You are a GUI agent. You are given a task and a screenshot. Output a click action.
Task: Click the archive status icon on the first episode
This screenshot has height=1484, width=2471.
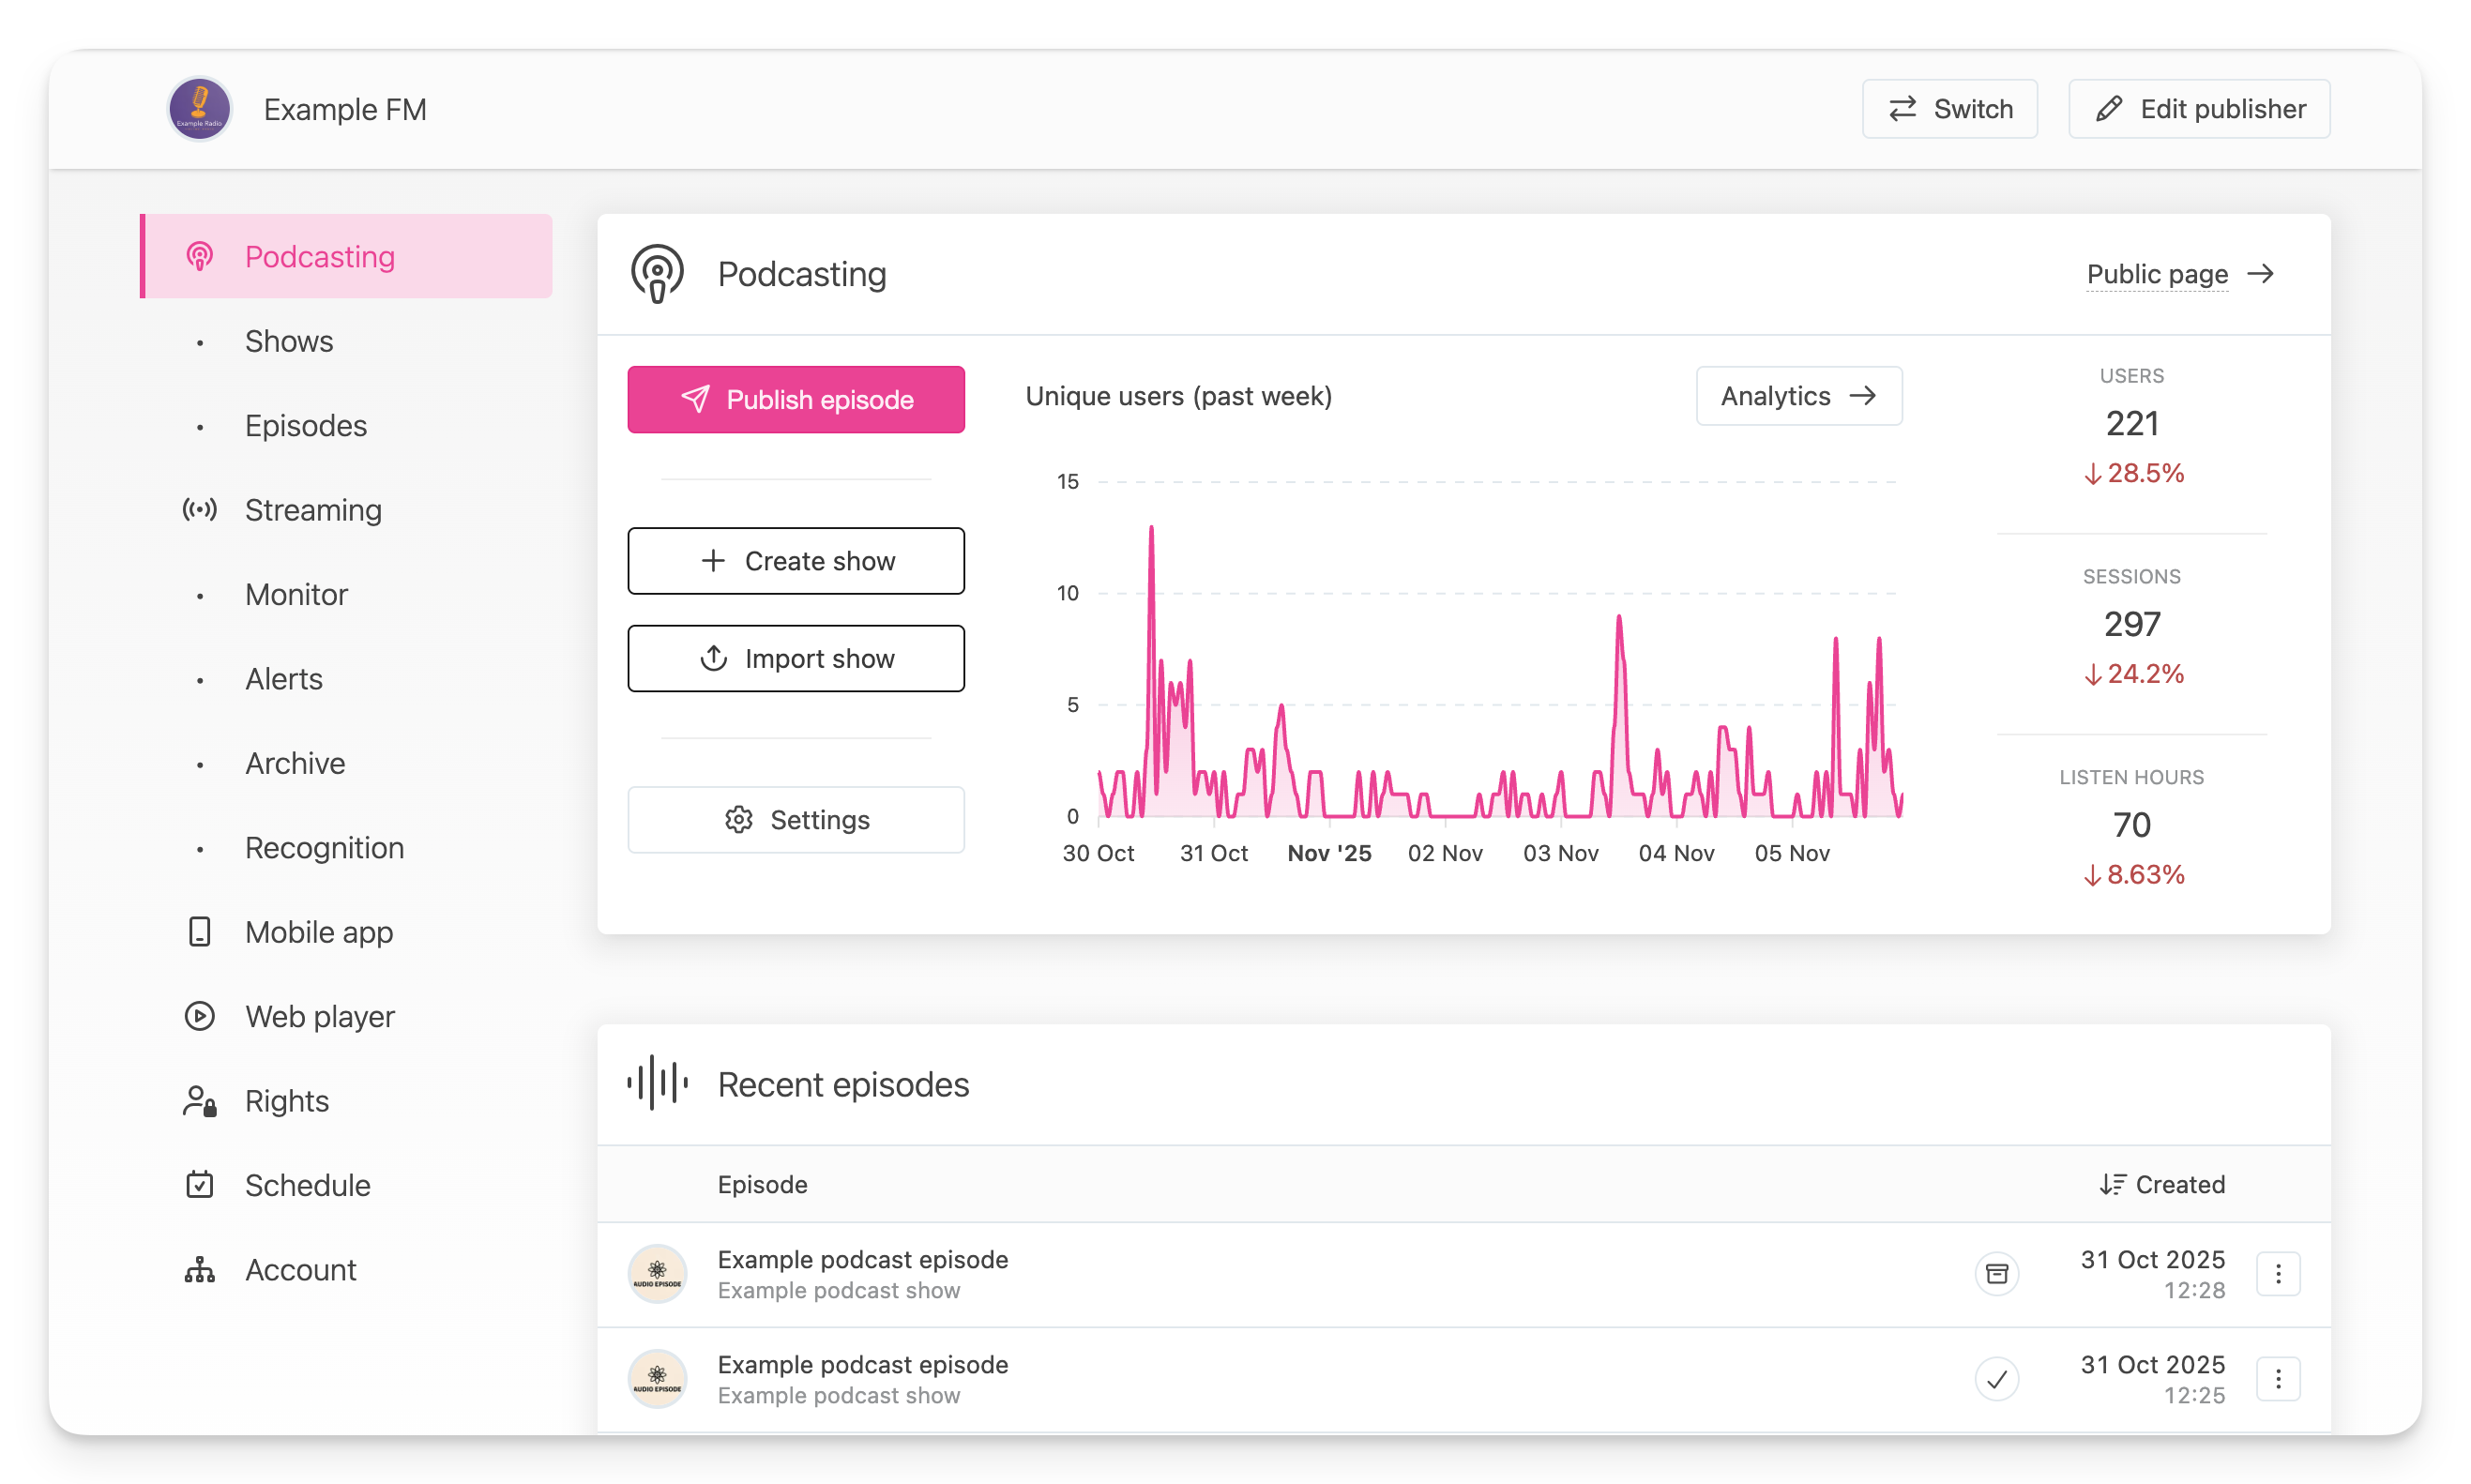pyautogui.click(x=1996, y=1273)
